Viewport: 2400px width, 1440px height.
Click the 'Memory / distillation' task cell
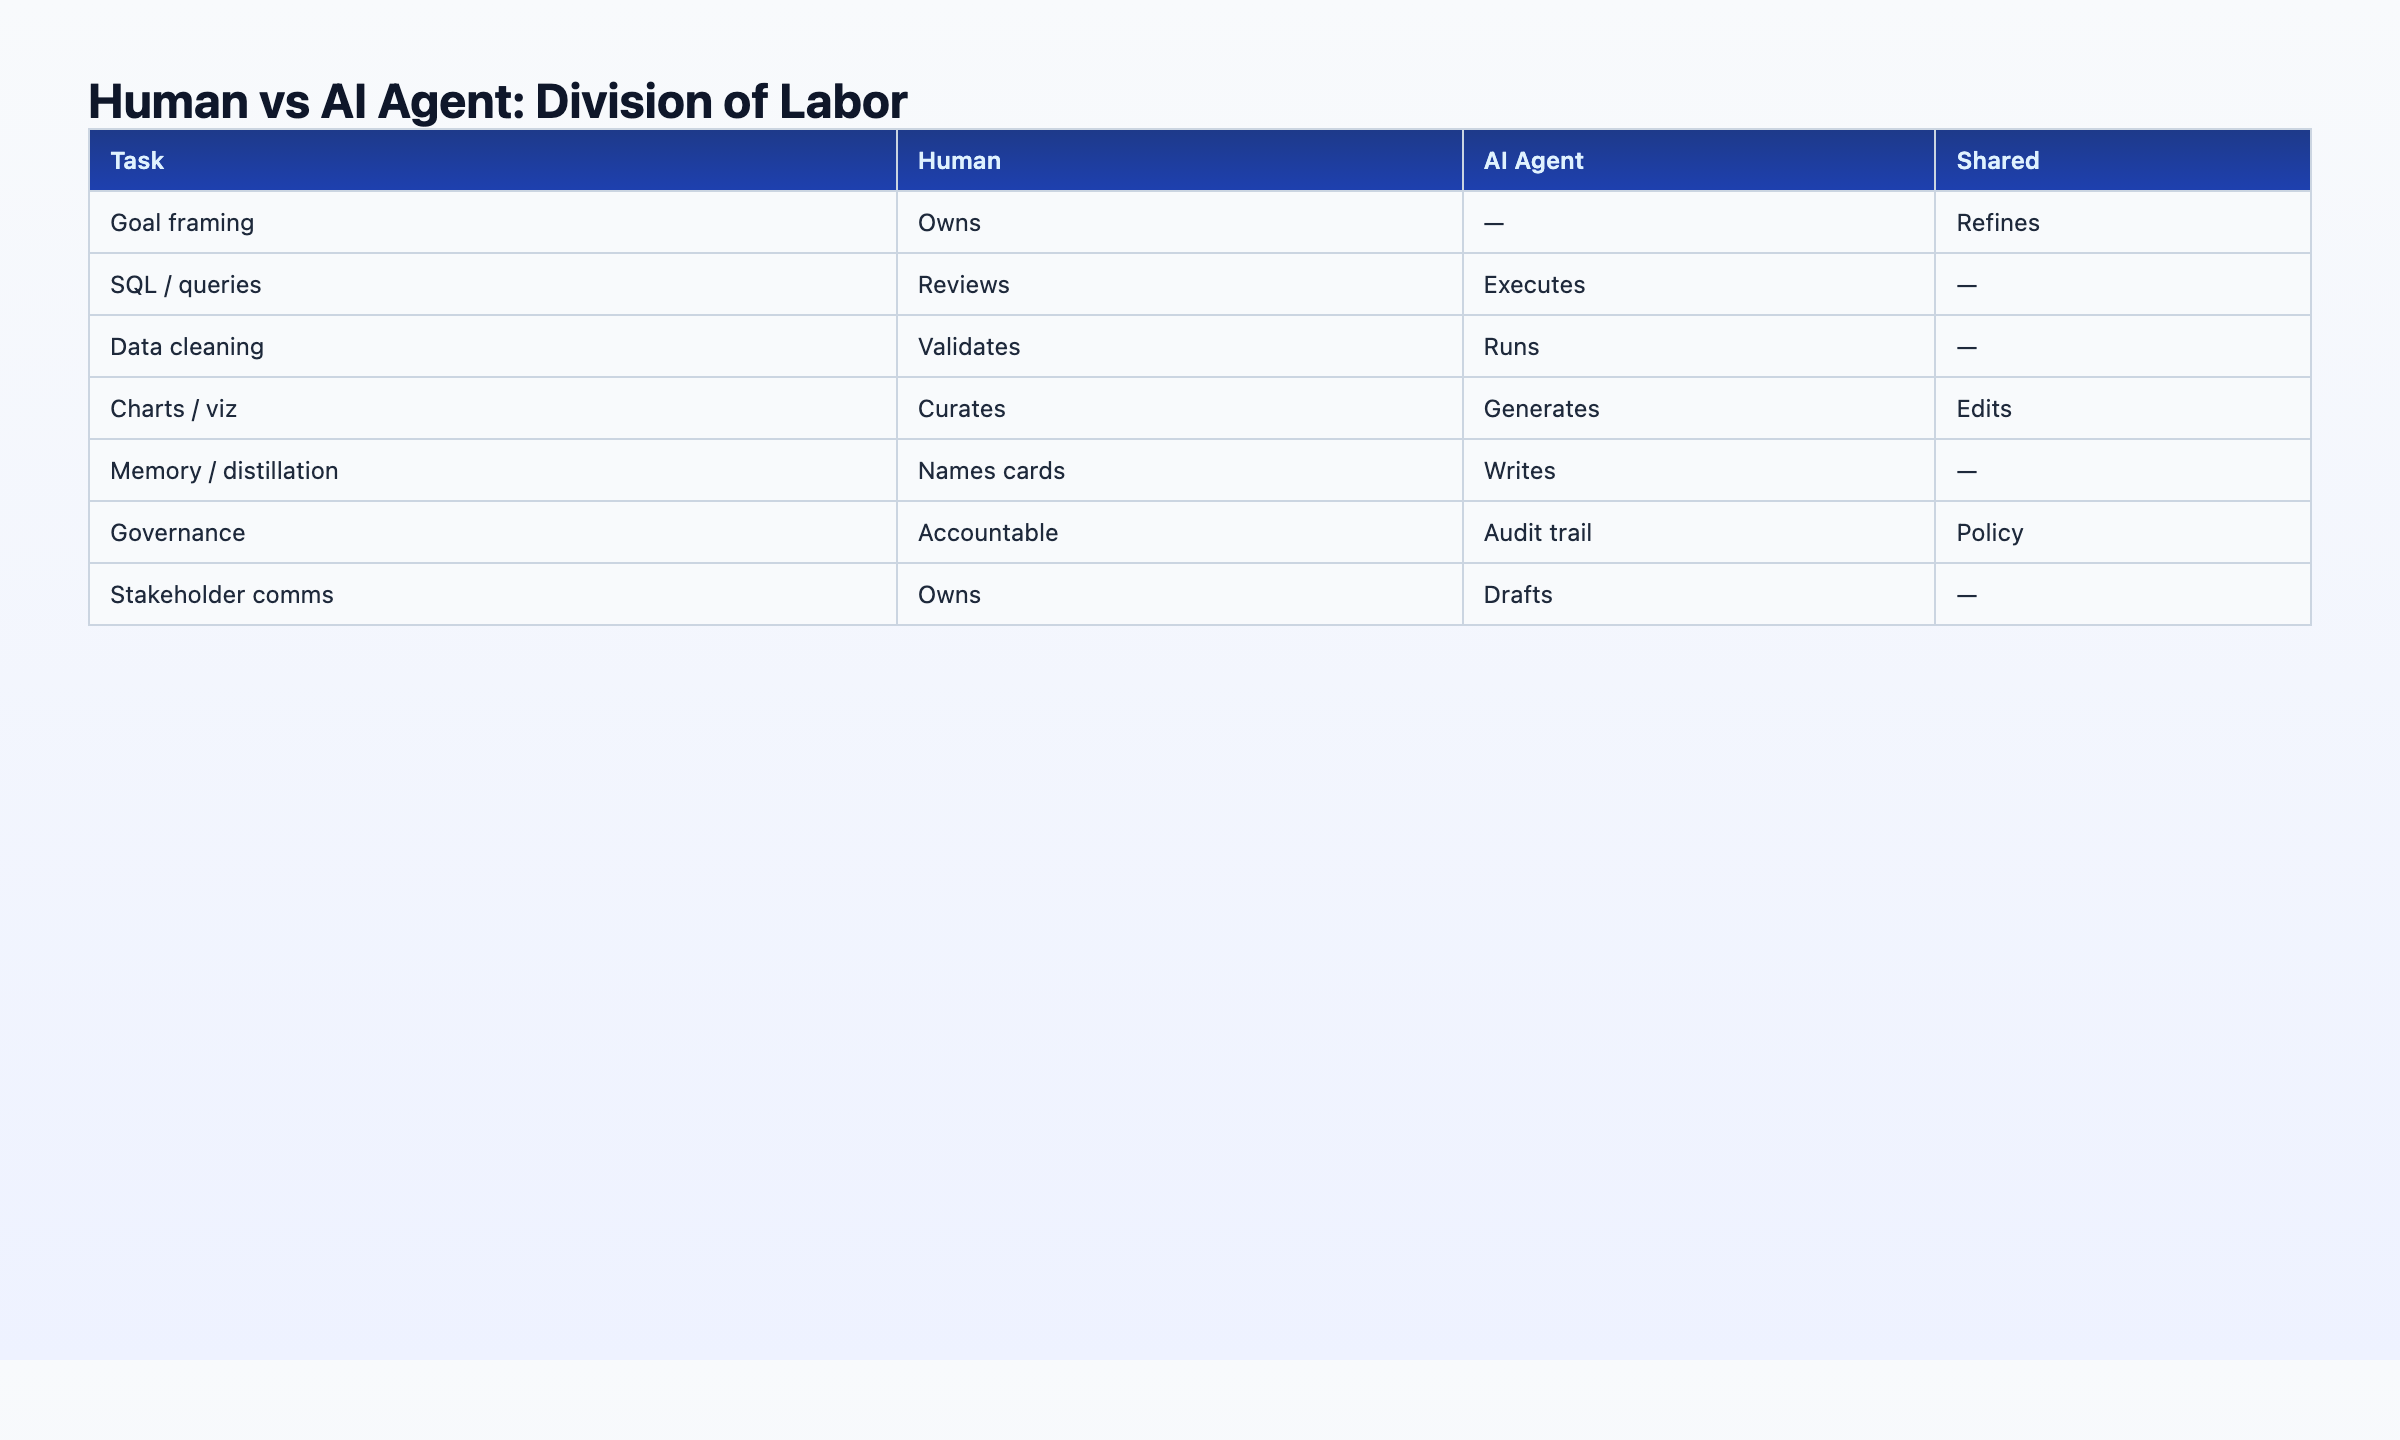[x=493, y=470]
